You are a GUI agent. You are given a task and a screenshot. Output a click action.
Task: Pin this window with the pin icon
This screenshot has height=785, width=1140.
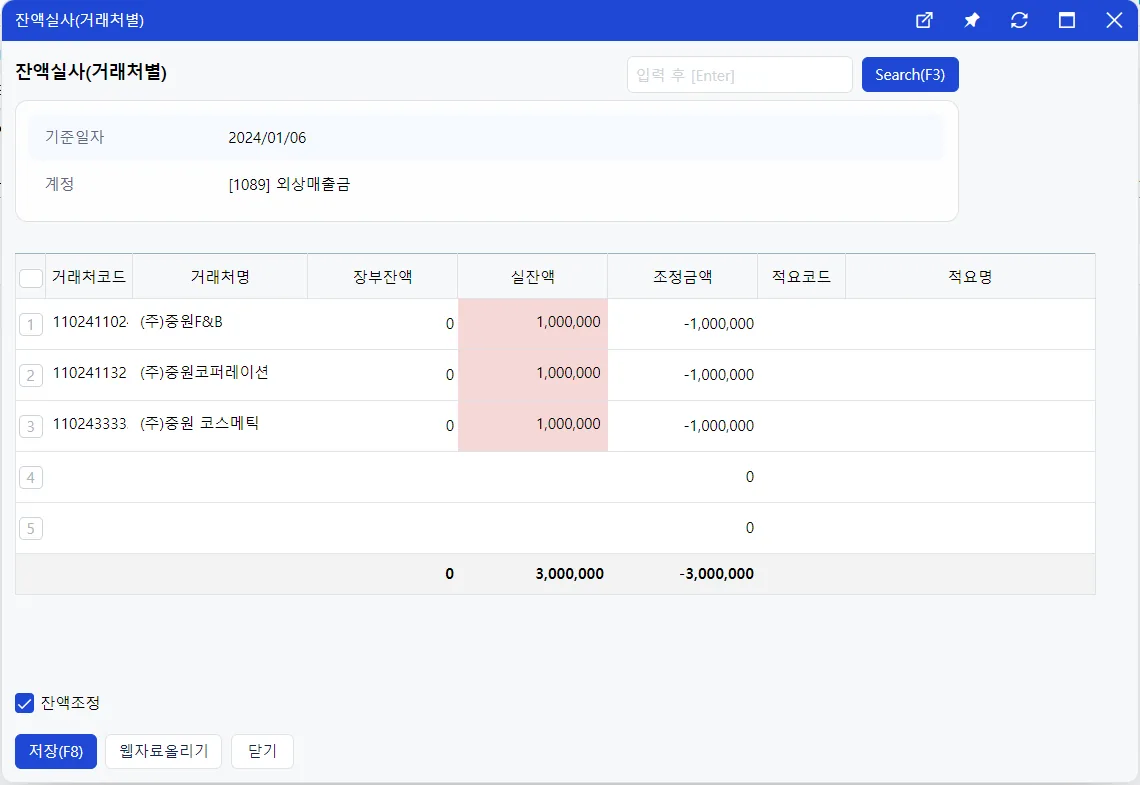(971, 20)
